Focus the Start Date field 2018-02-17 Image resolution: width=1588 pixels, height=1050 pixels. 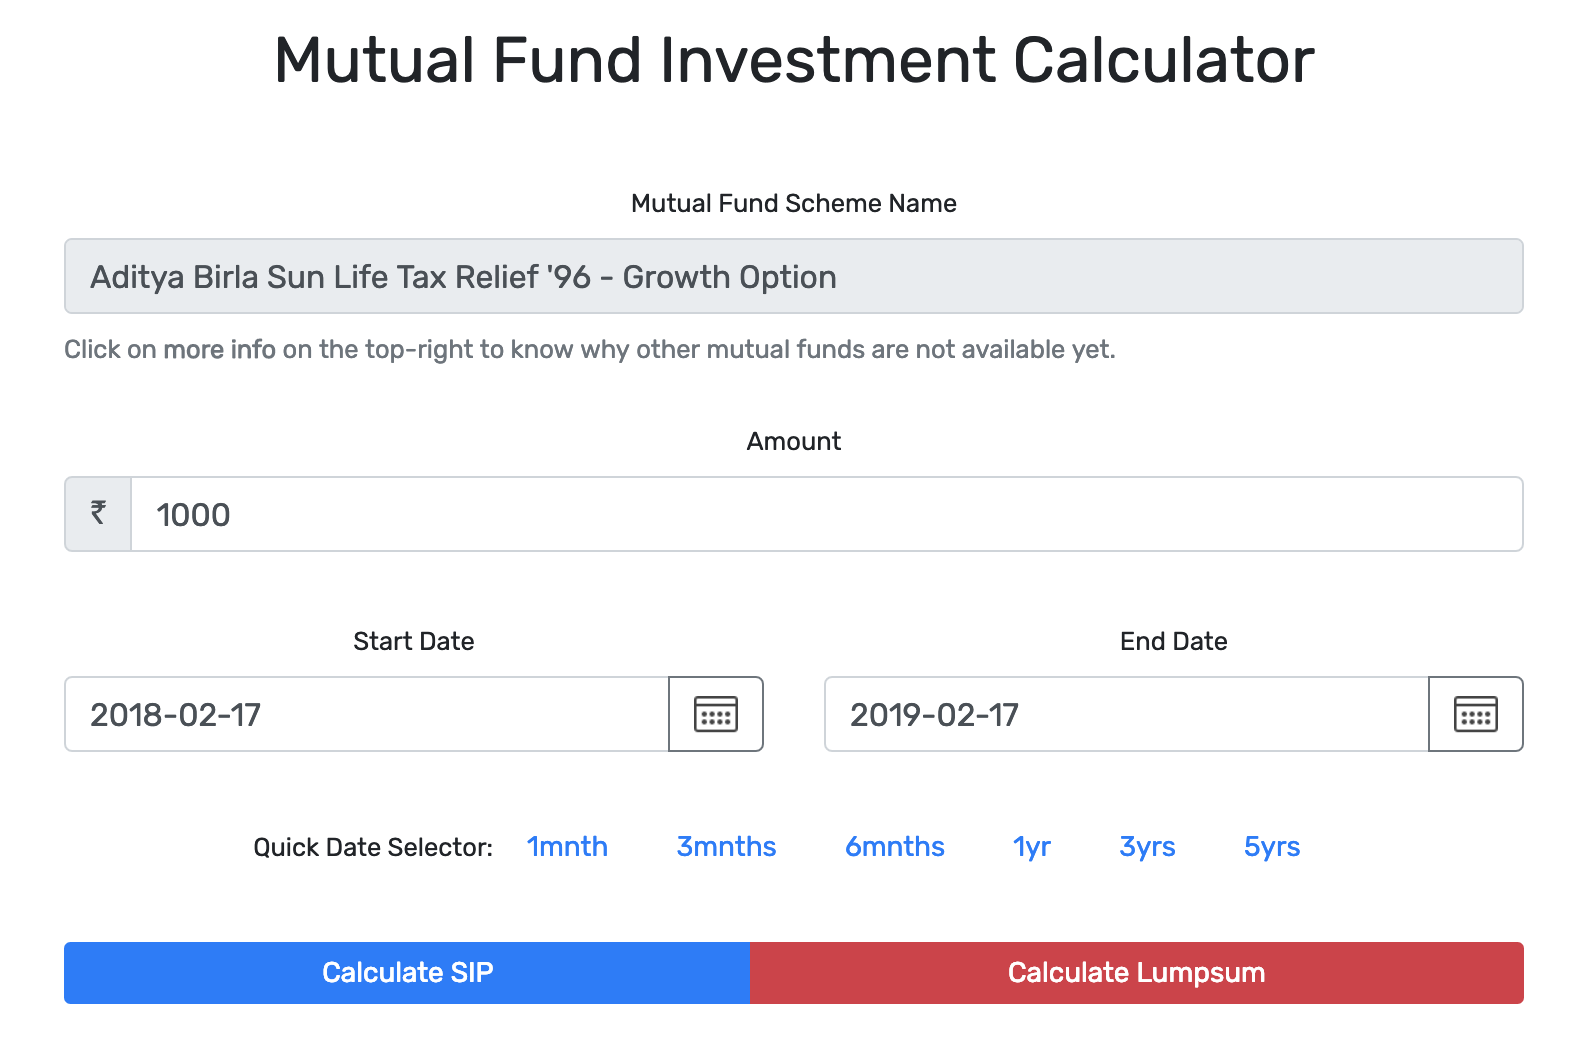coord(366,714)
